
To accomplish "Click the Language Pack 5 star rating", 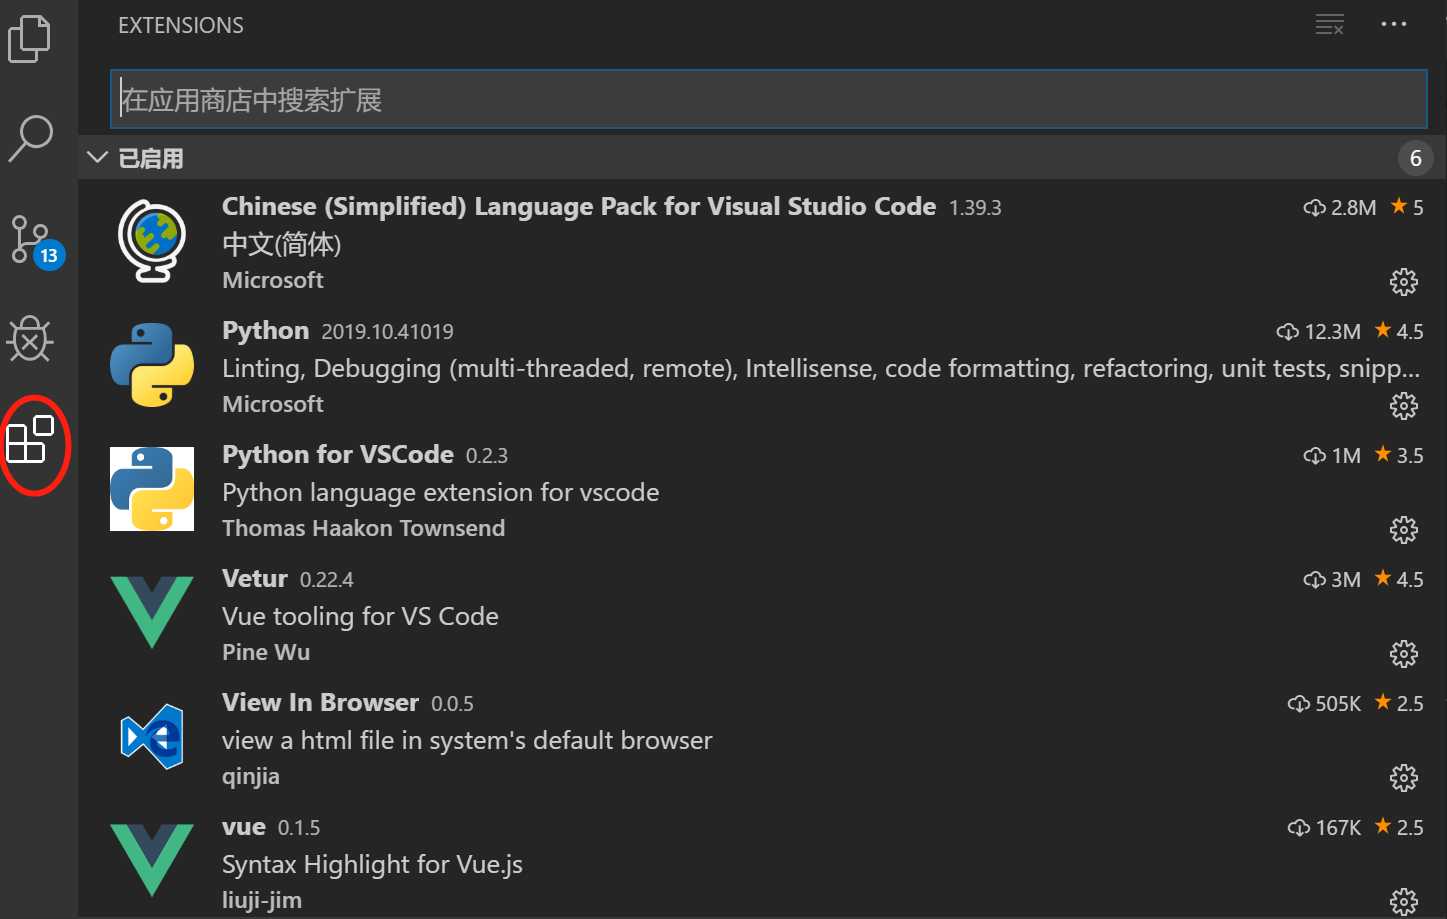I will [1407, 207].
